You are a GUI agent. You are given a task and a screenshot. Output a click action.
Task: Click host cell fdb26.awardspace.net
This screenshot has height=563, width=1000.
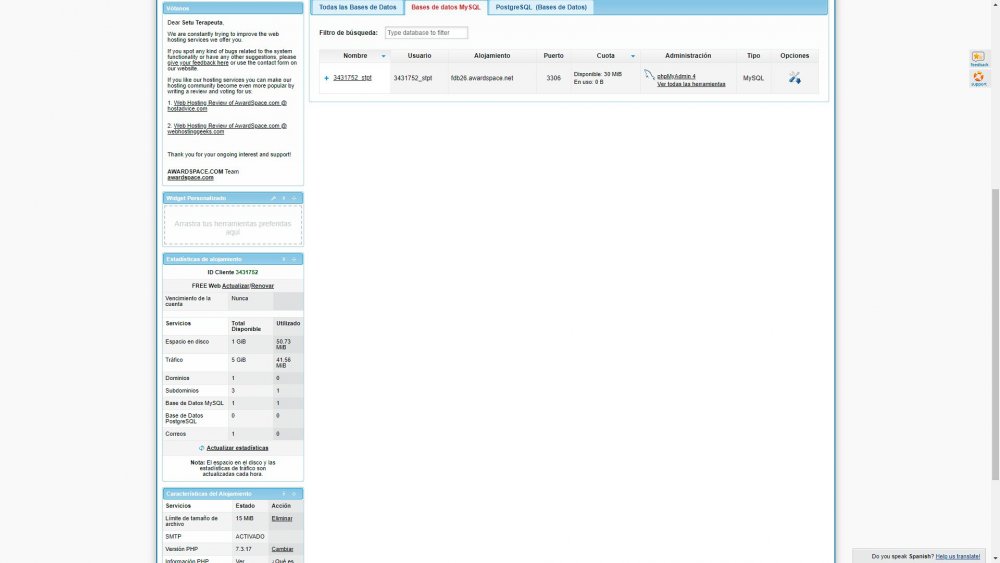click(x=482, y=78)
